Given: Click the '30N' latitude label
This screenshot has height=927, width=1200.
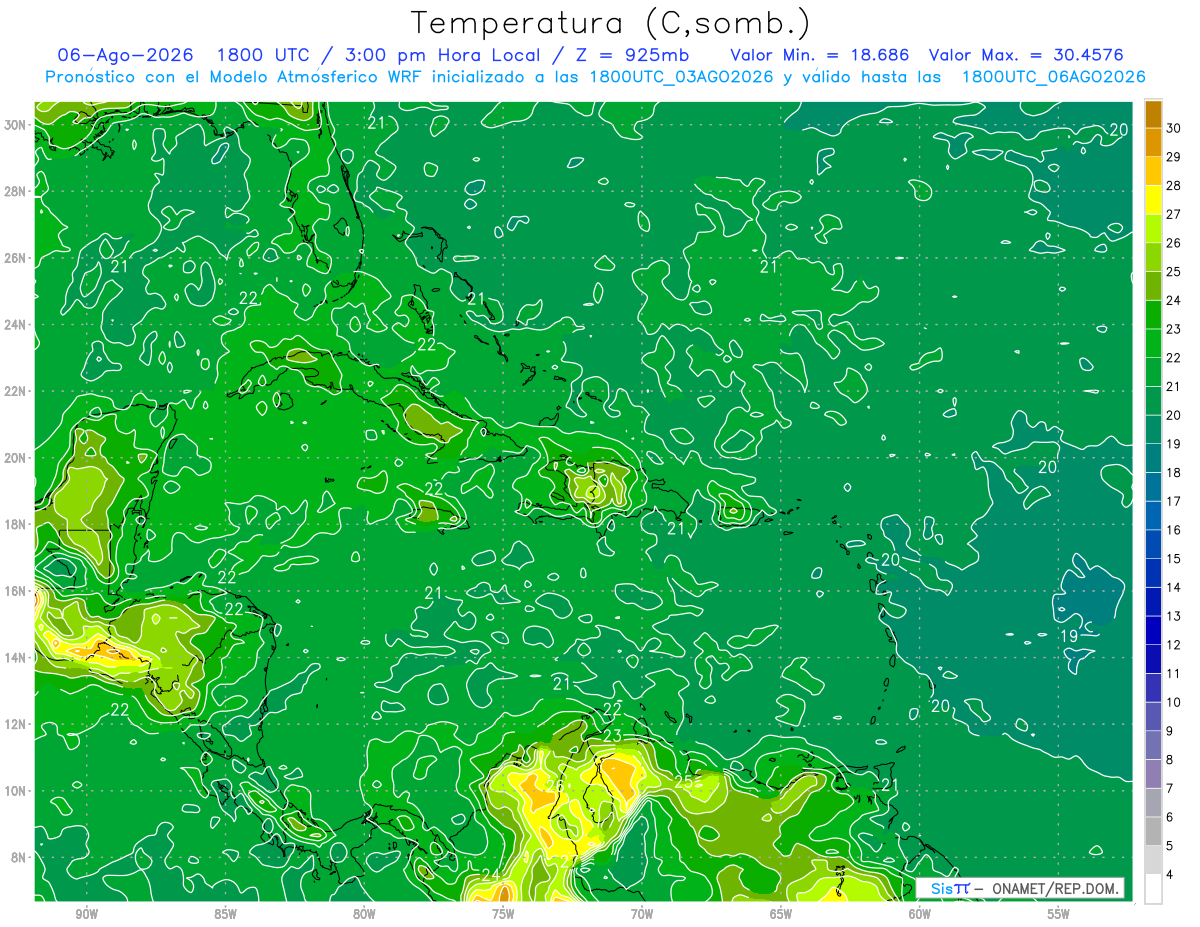Looking at the screenshot, I should click(14, 125).
